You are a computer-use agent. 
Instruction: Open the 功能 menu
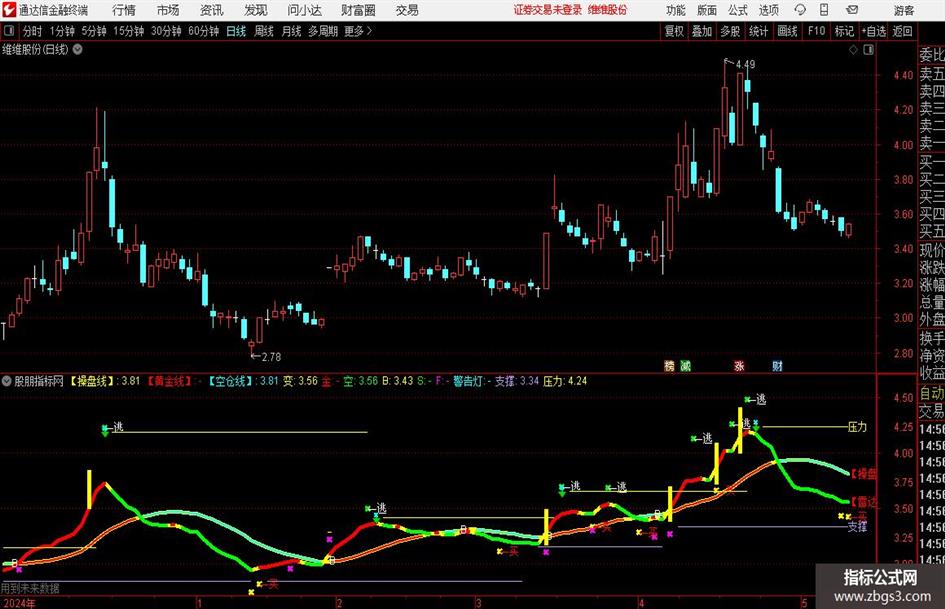point(676,10)
